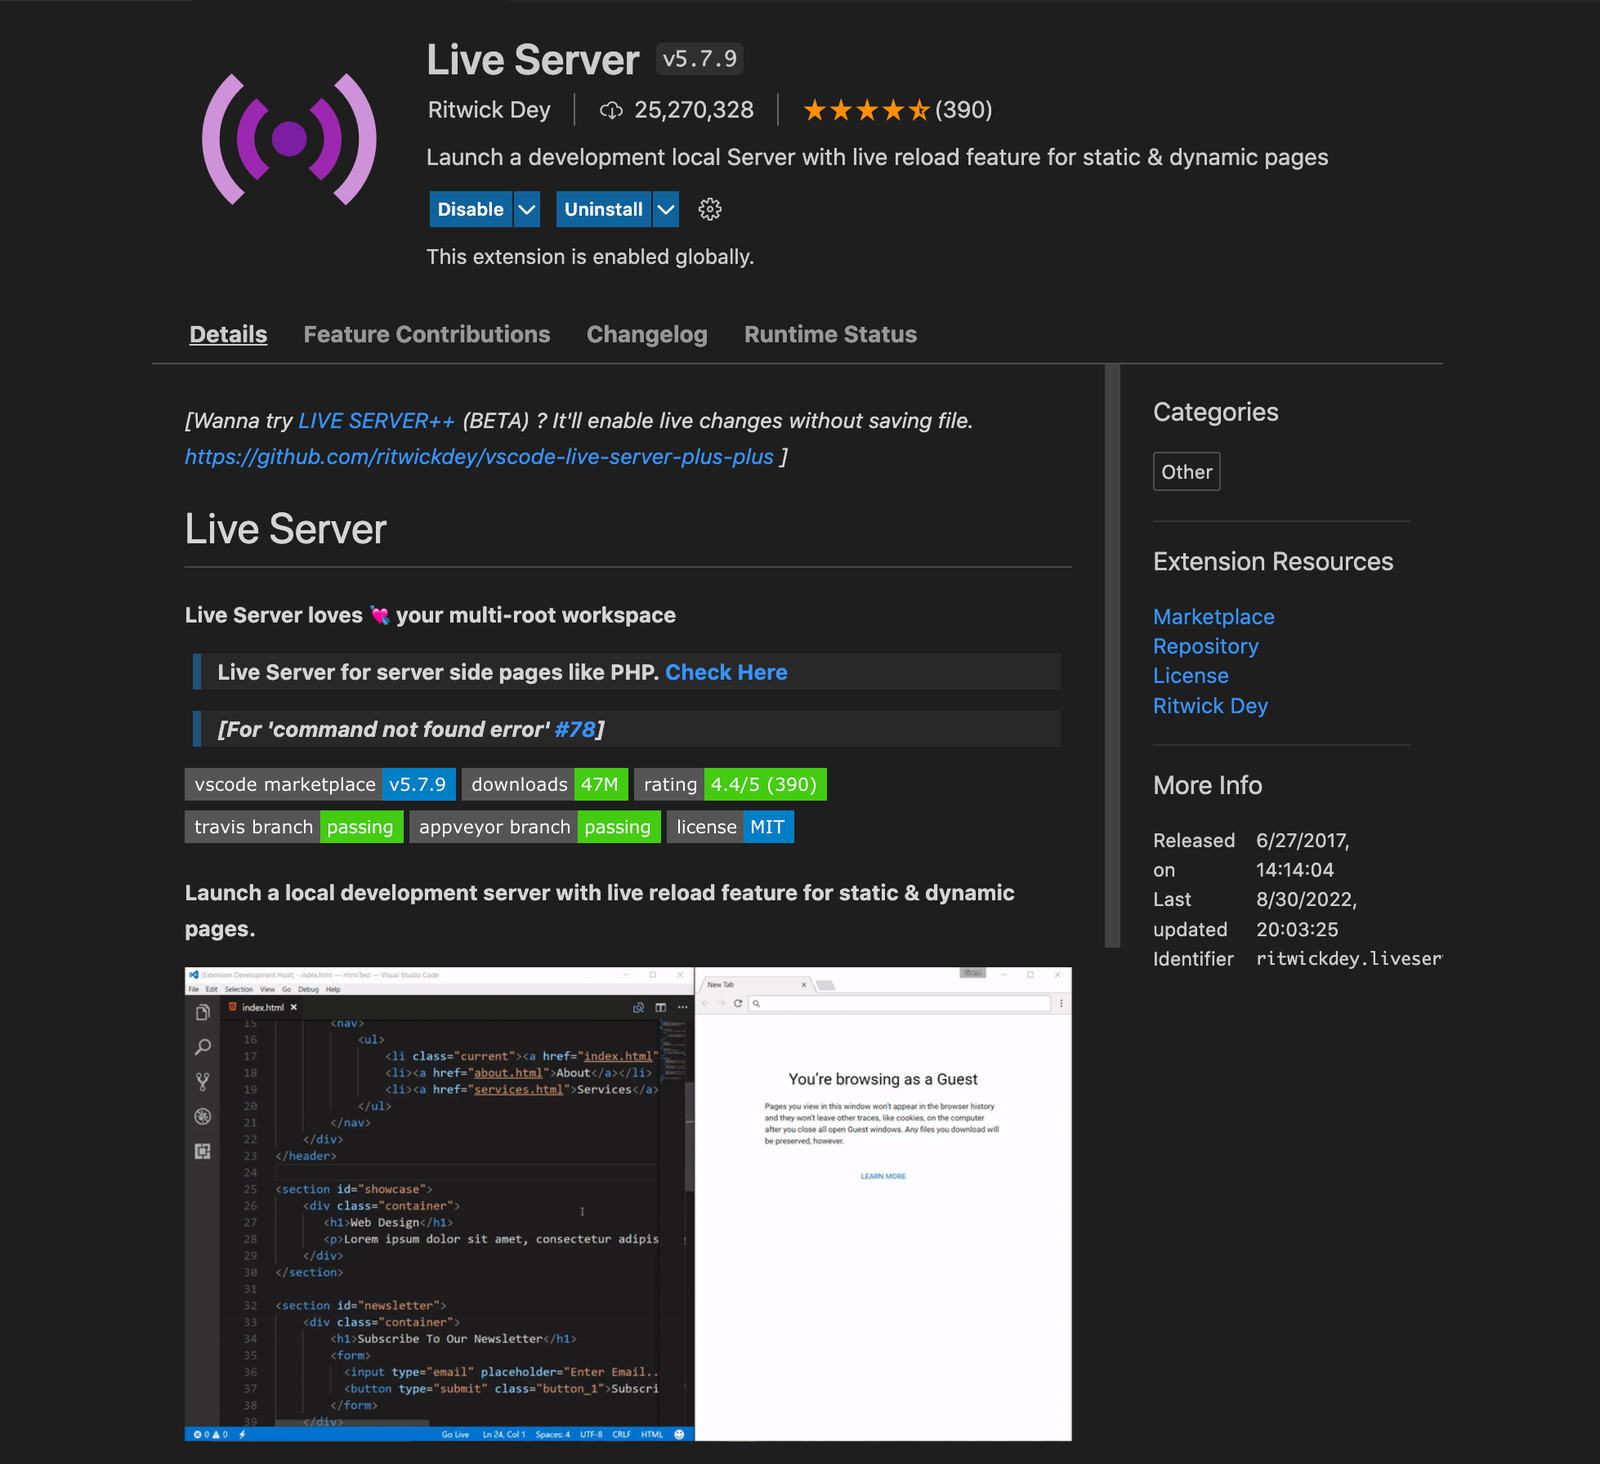Click the vscode marketplace v5.7.9 badge
This screenshot has width=1600, height=1464.
click(321, 784)
